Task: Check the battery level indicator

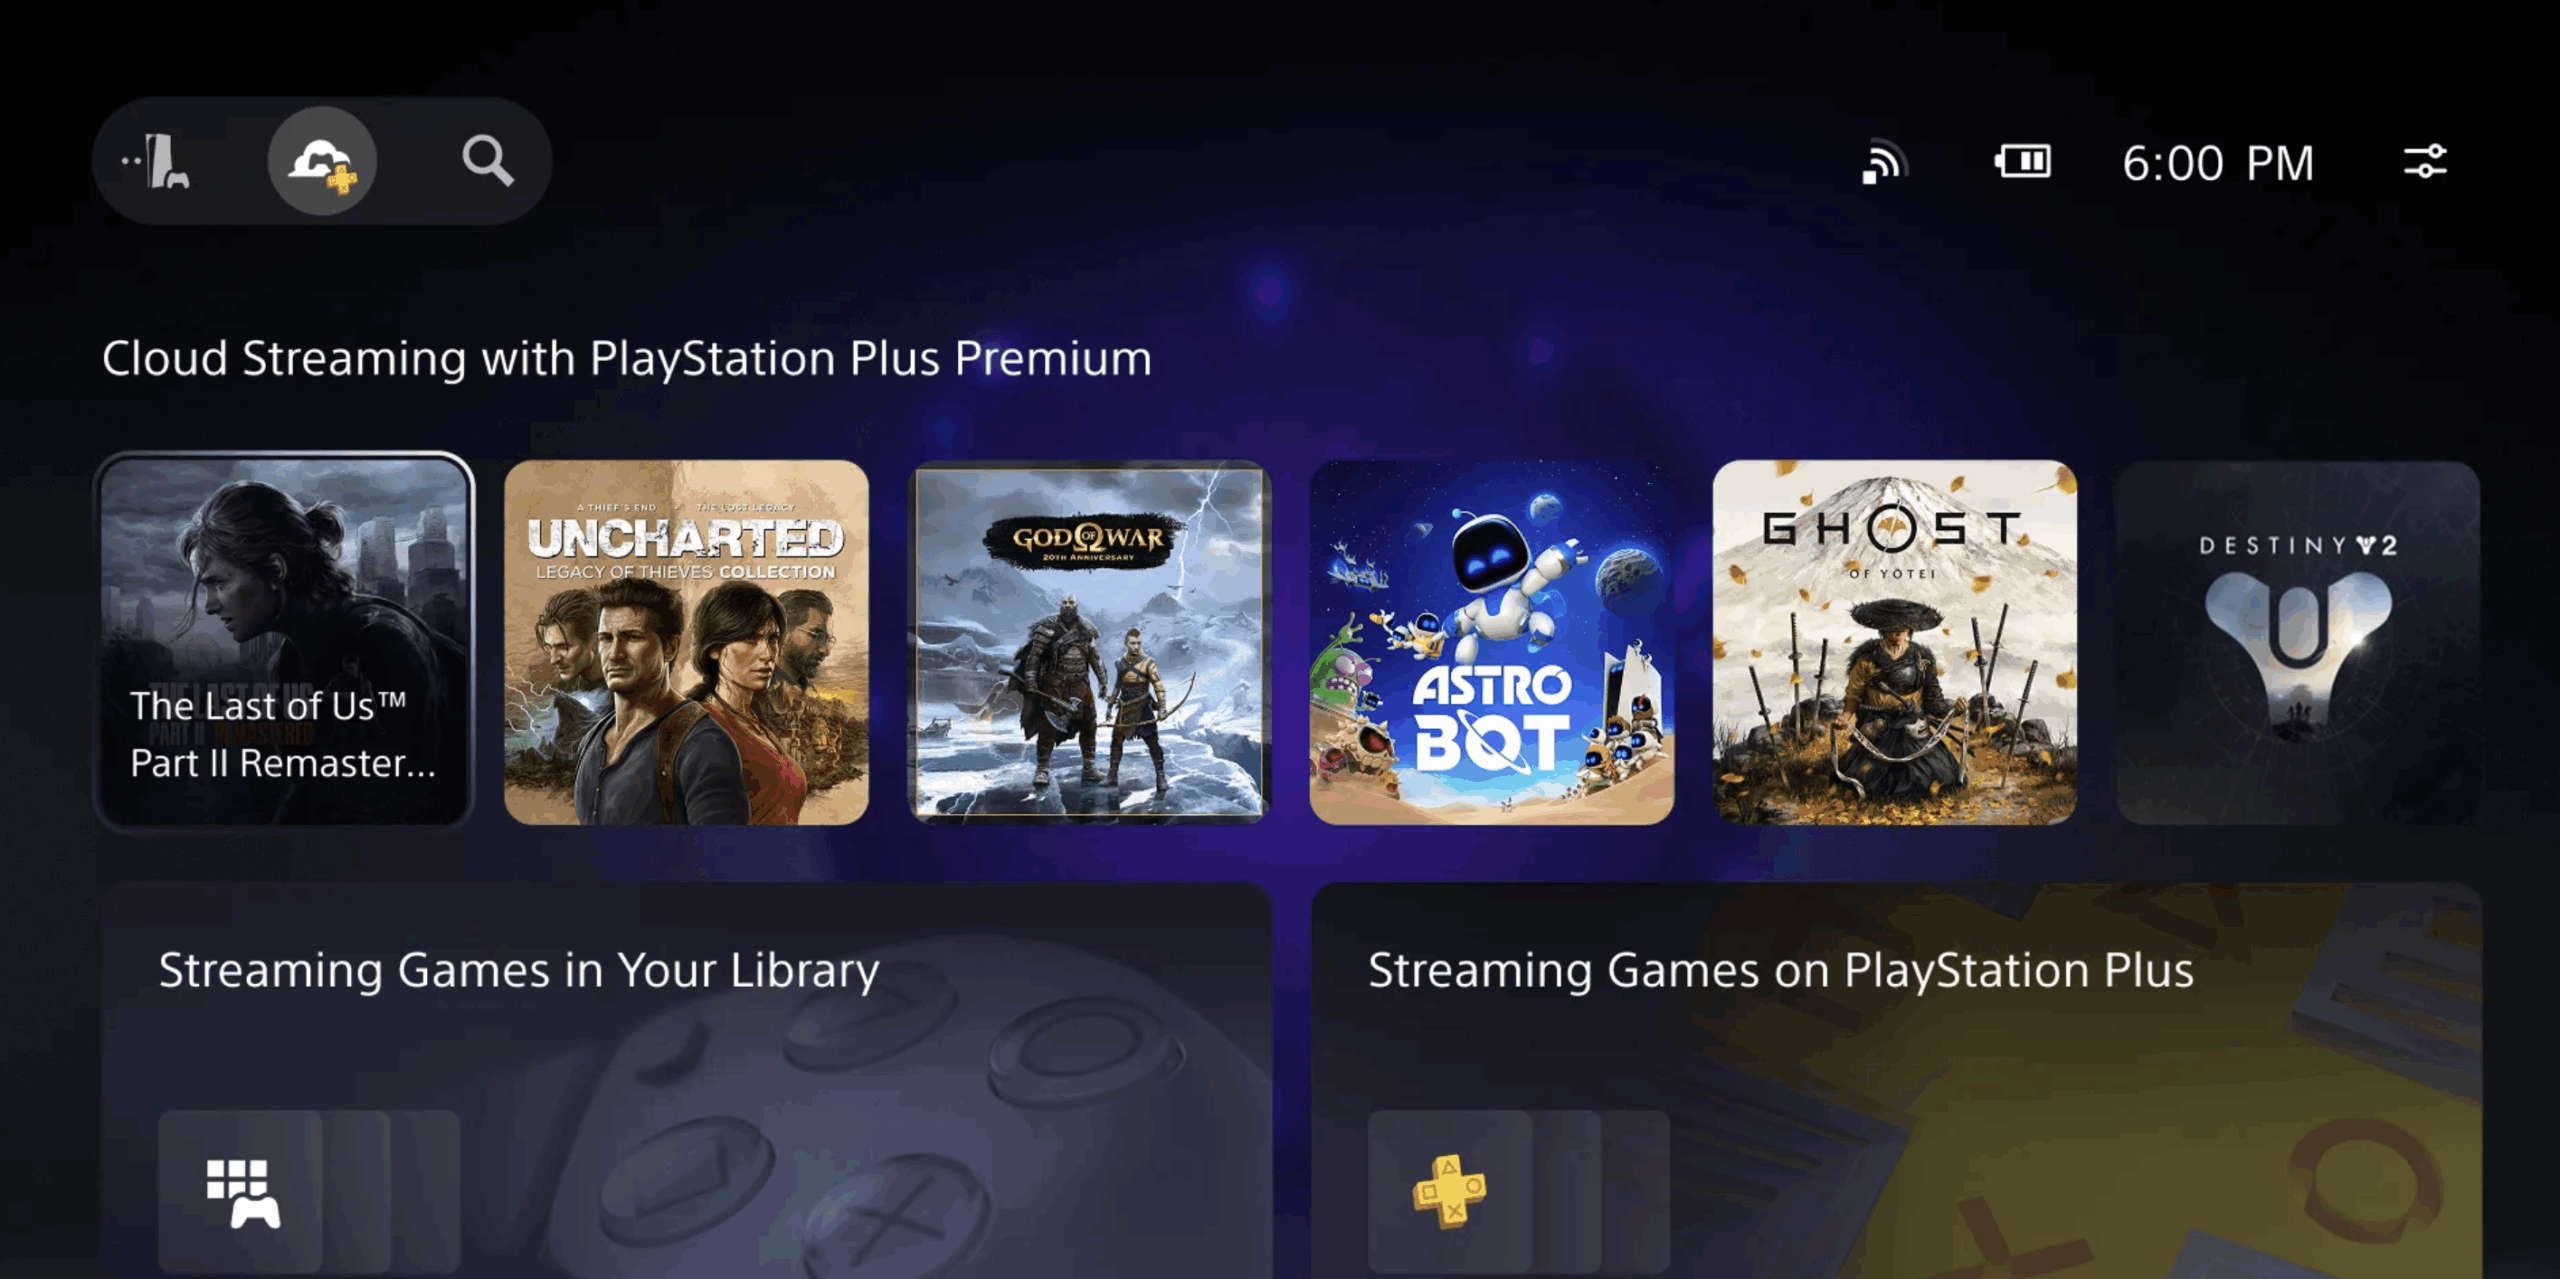Action: pyautogui.click(x=2022, y=161)
